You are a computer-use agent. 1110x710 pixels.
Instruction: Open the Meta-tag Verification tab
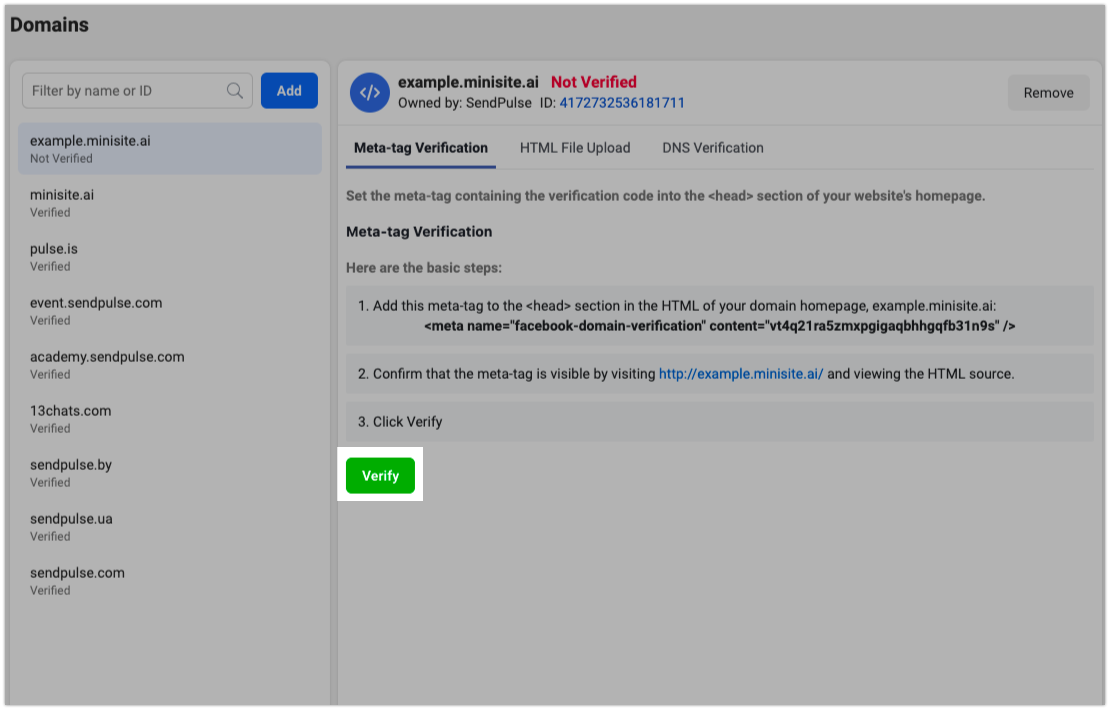coord(420,148)
